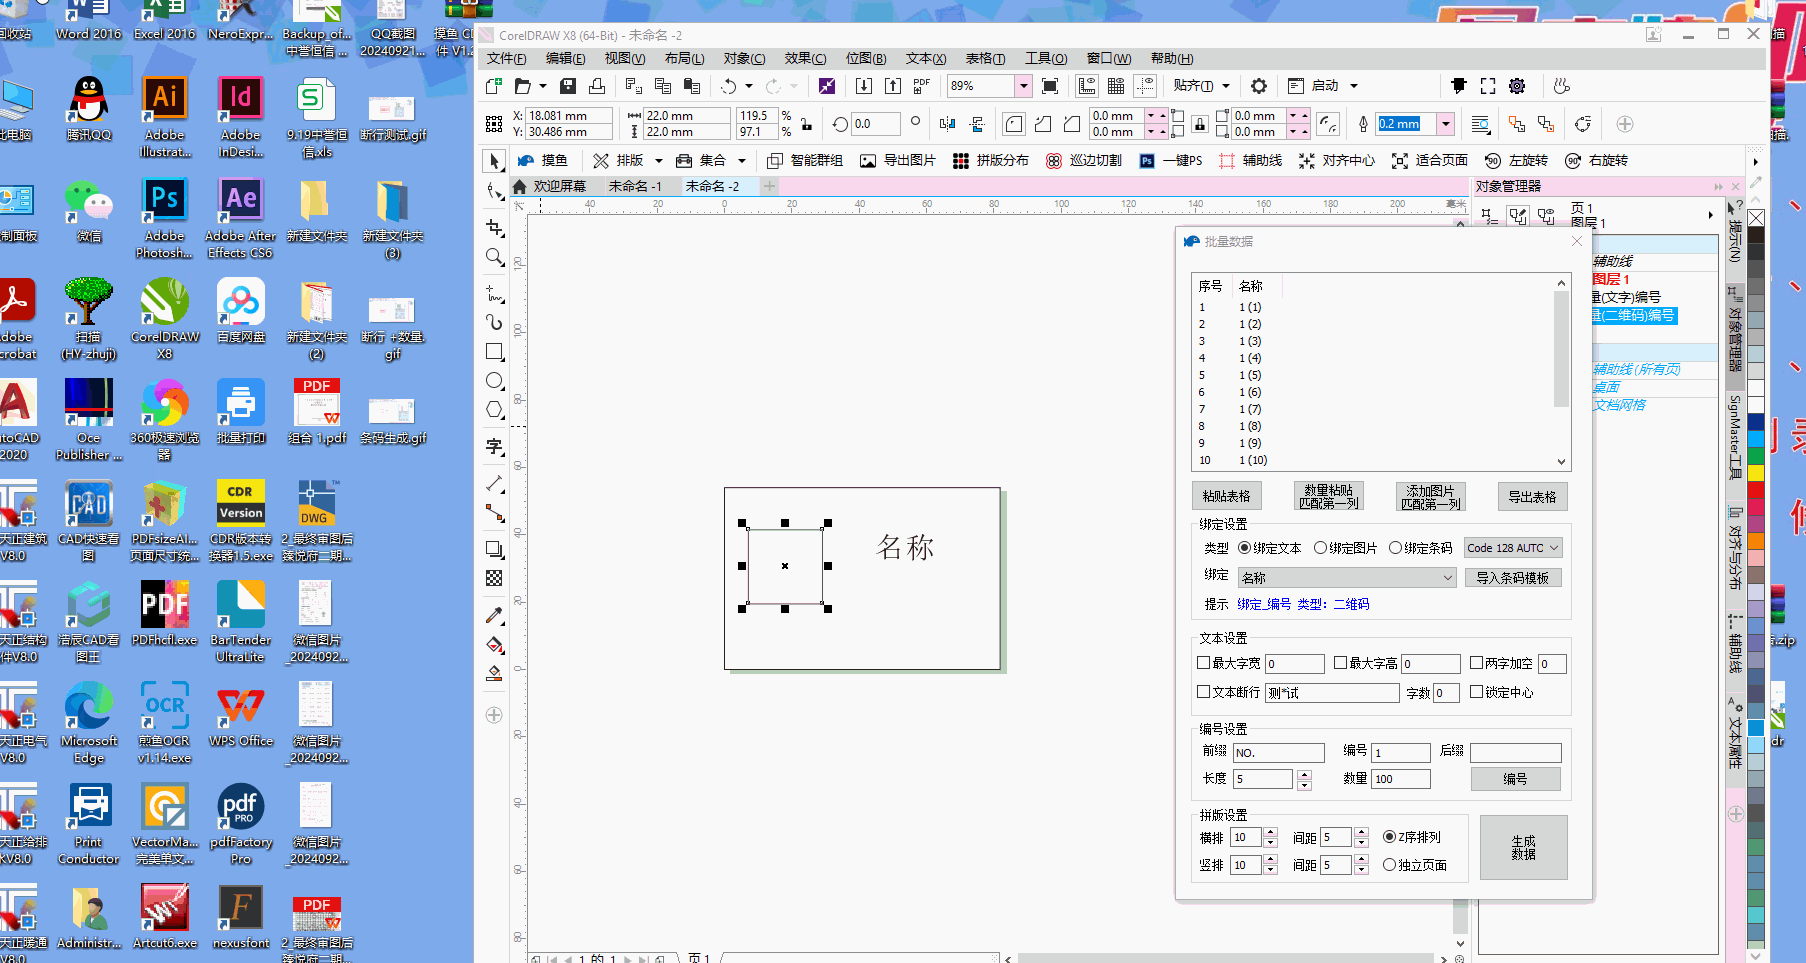Open the Code 128 AUTC dropdown
This screenshot has width=1806, height=963.
pyautogui.click(x=1512, y=548)
